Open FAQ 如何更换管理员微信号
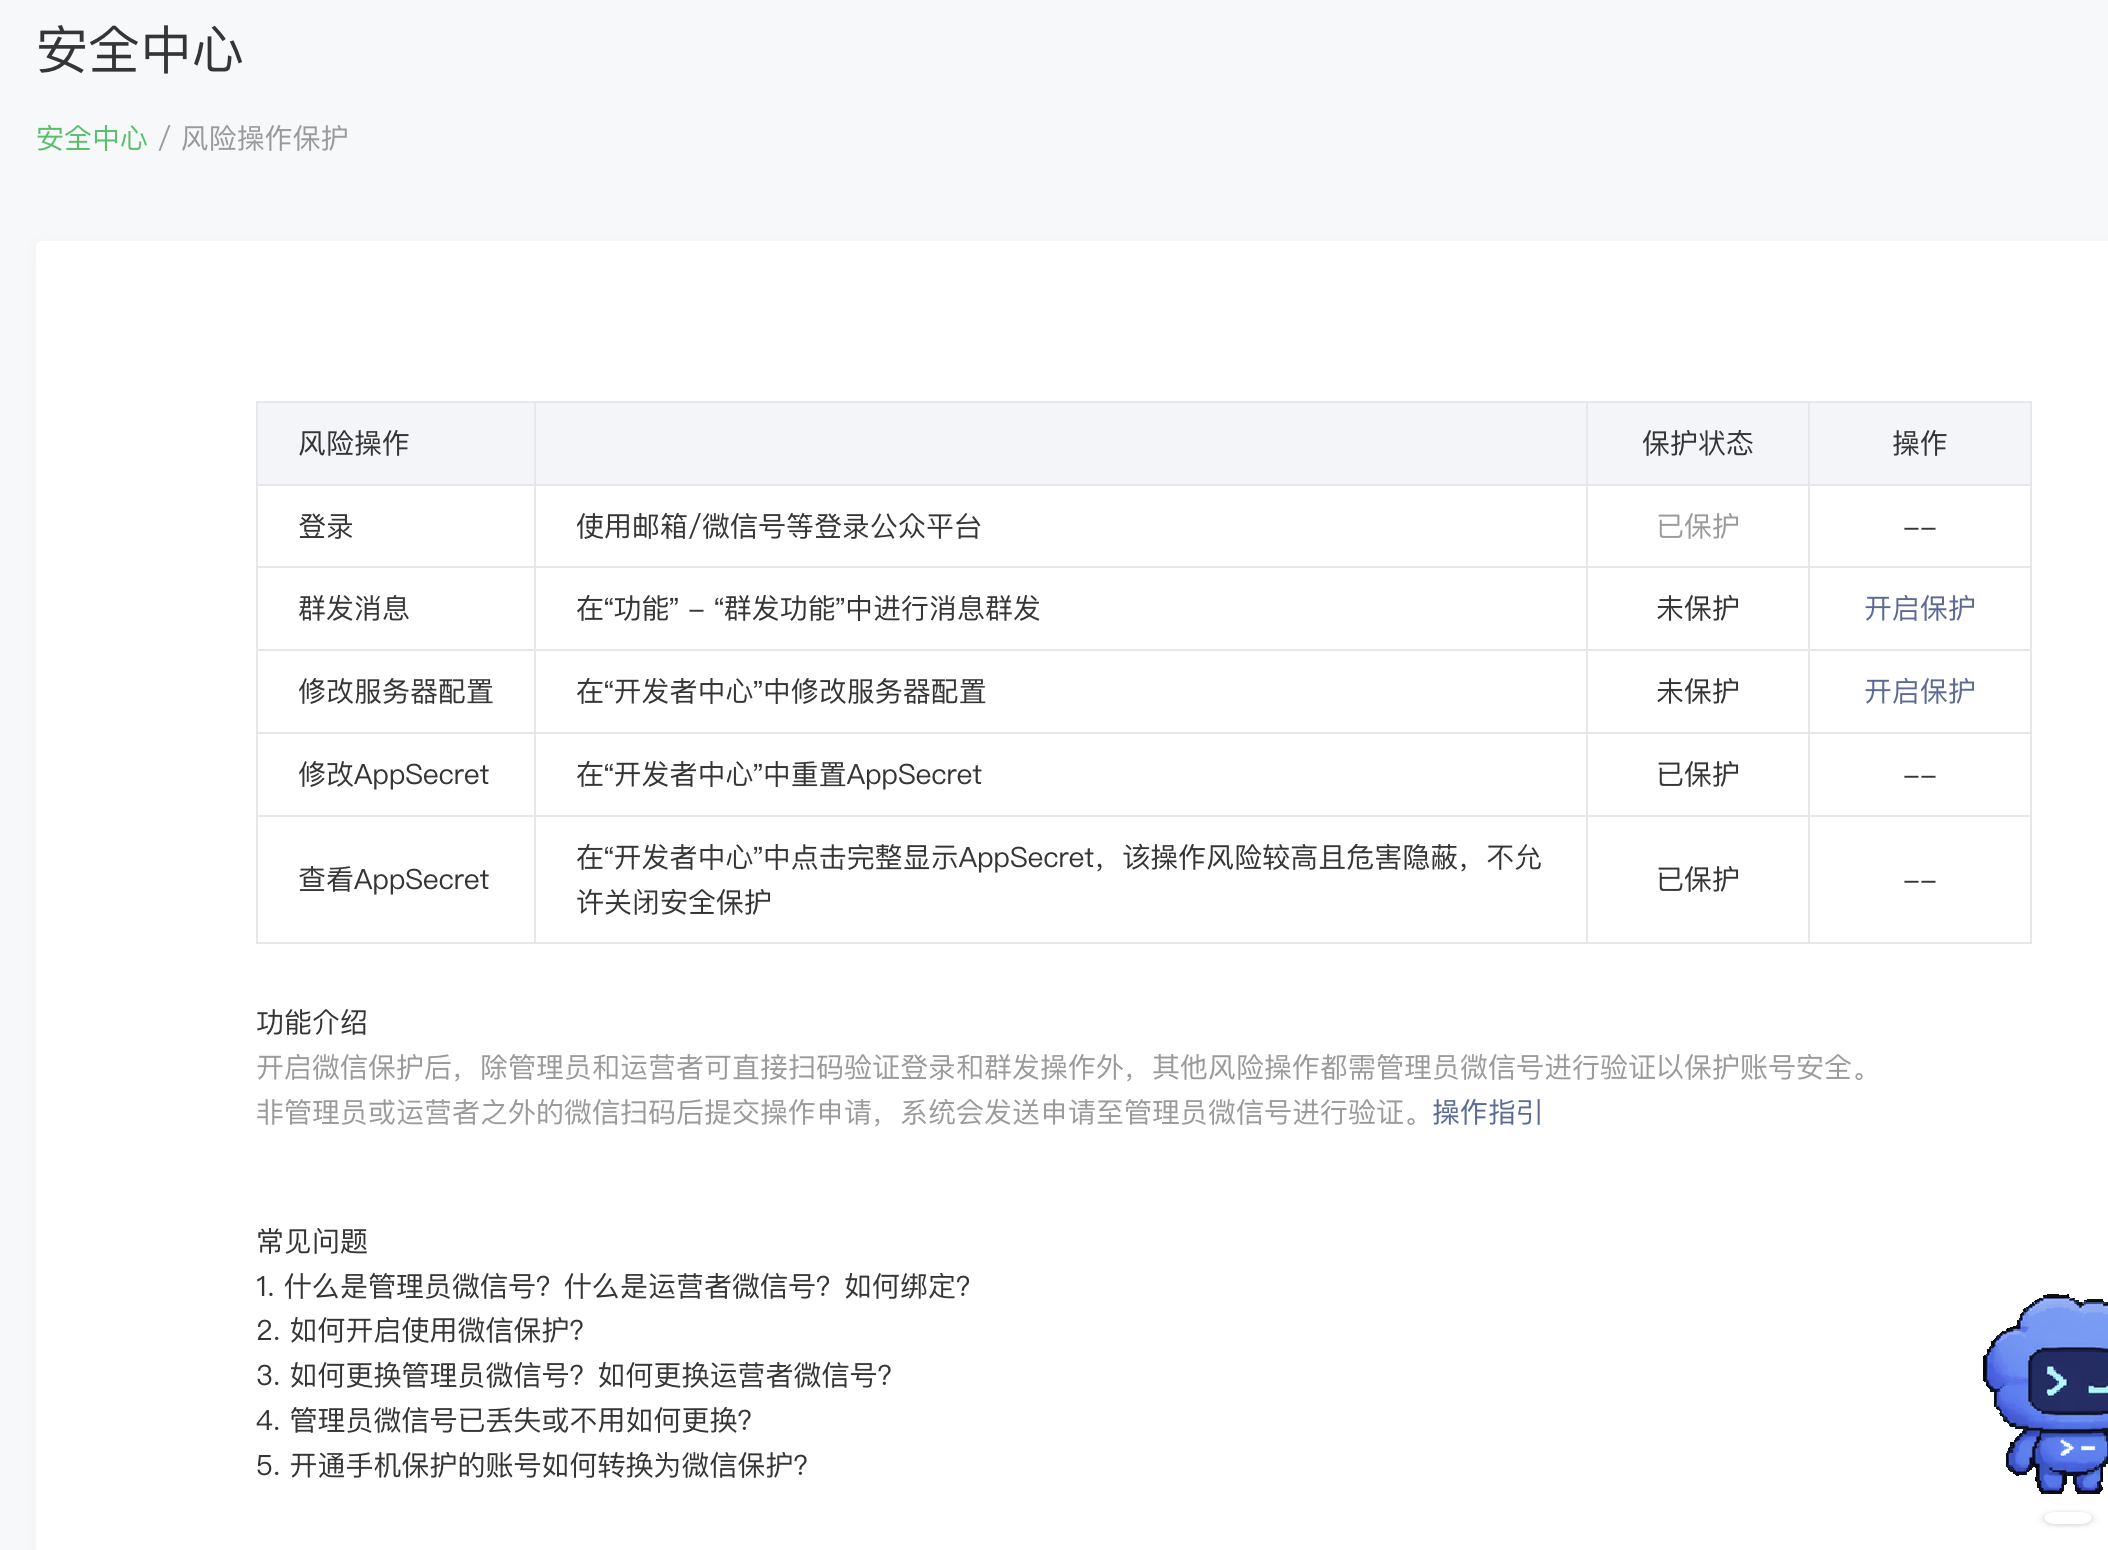The height and width of the screenshot is (1550, 2108). point(574,1375)
